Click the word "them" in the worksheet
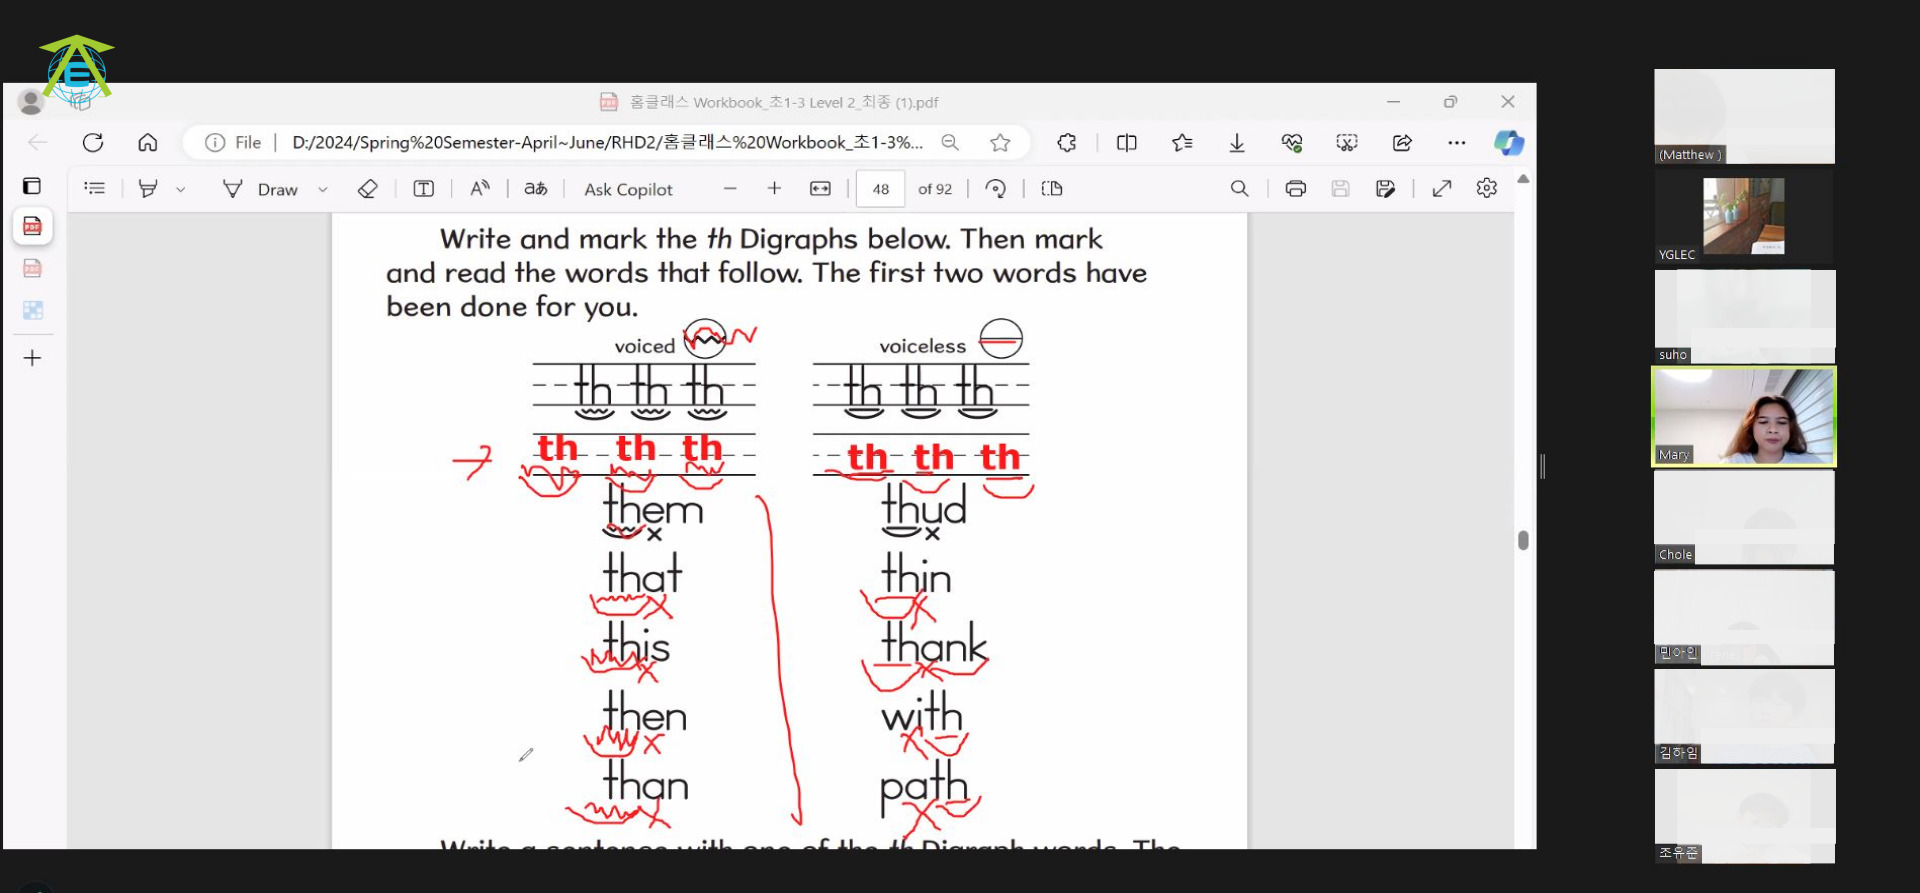Image resolution: width=1920 pixels, height=893 pixels. pyautogui.click(x=653, y=505)
